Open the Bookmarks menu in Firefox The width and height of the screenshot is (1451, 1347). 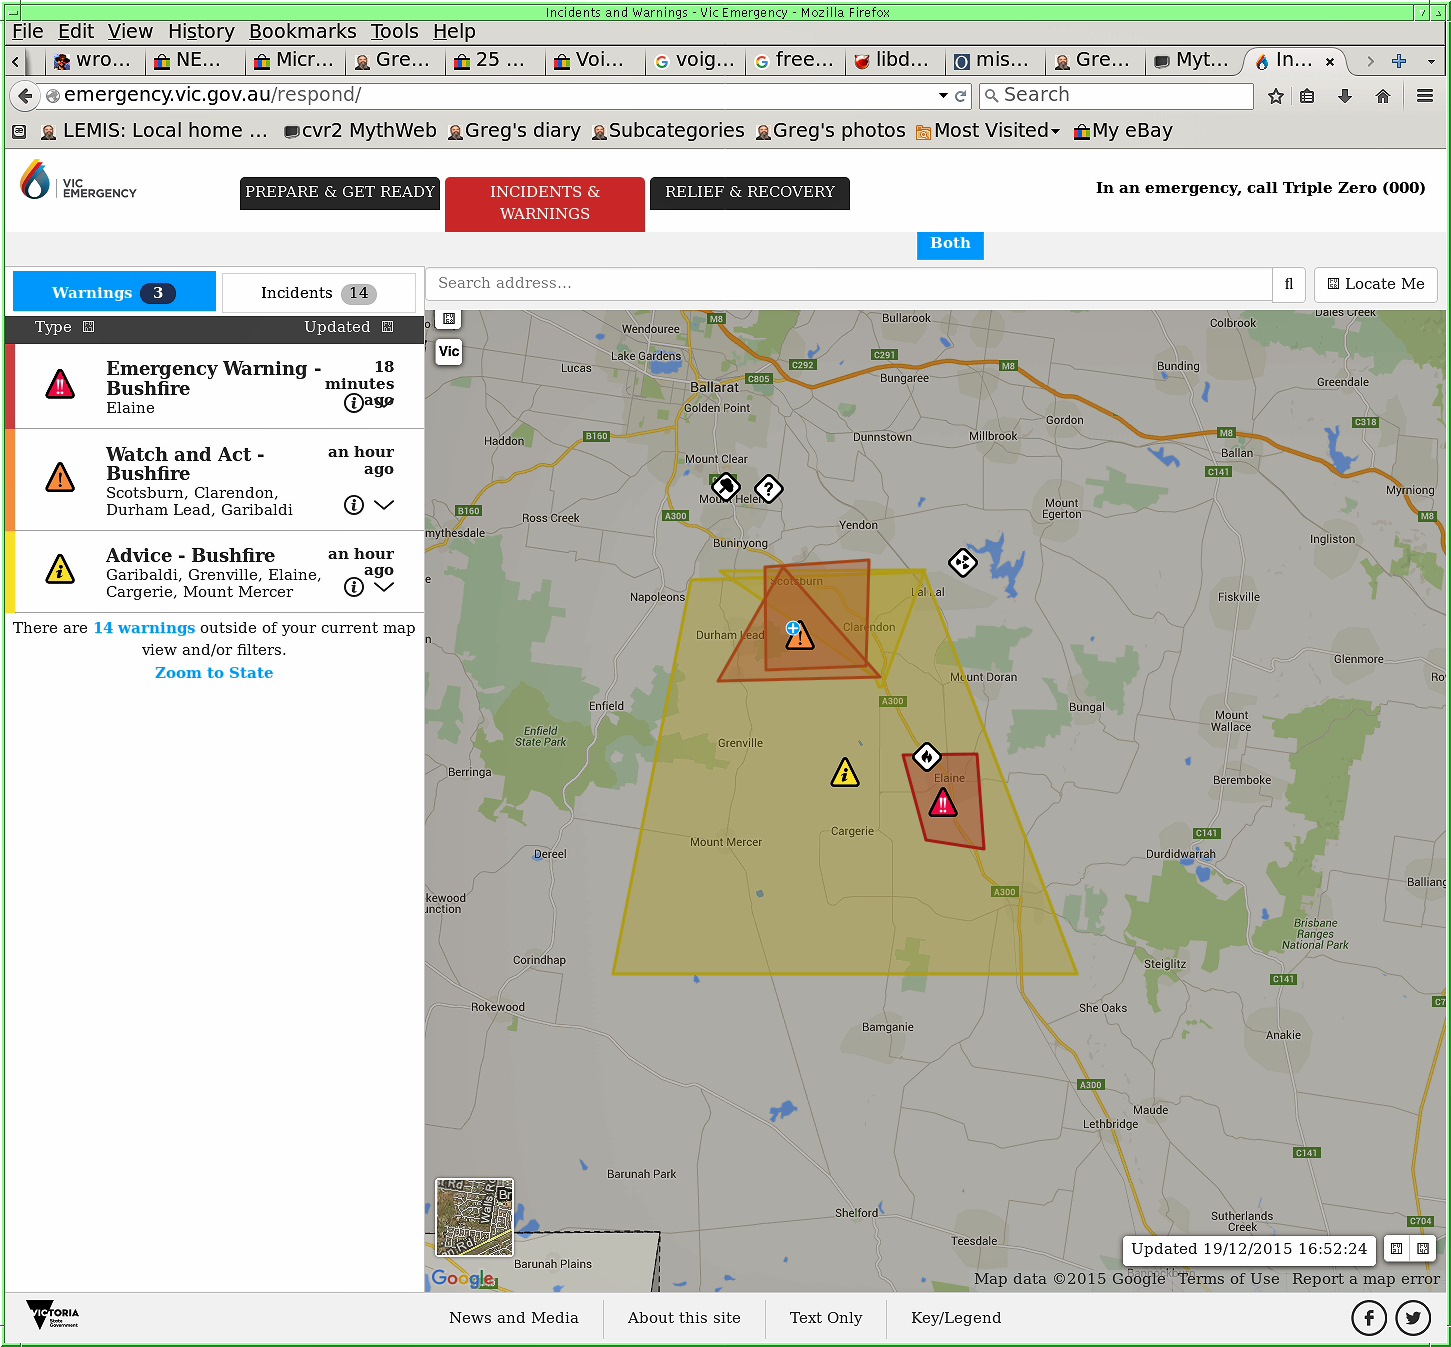(302, 32)
